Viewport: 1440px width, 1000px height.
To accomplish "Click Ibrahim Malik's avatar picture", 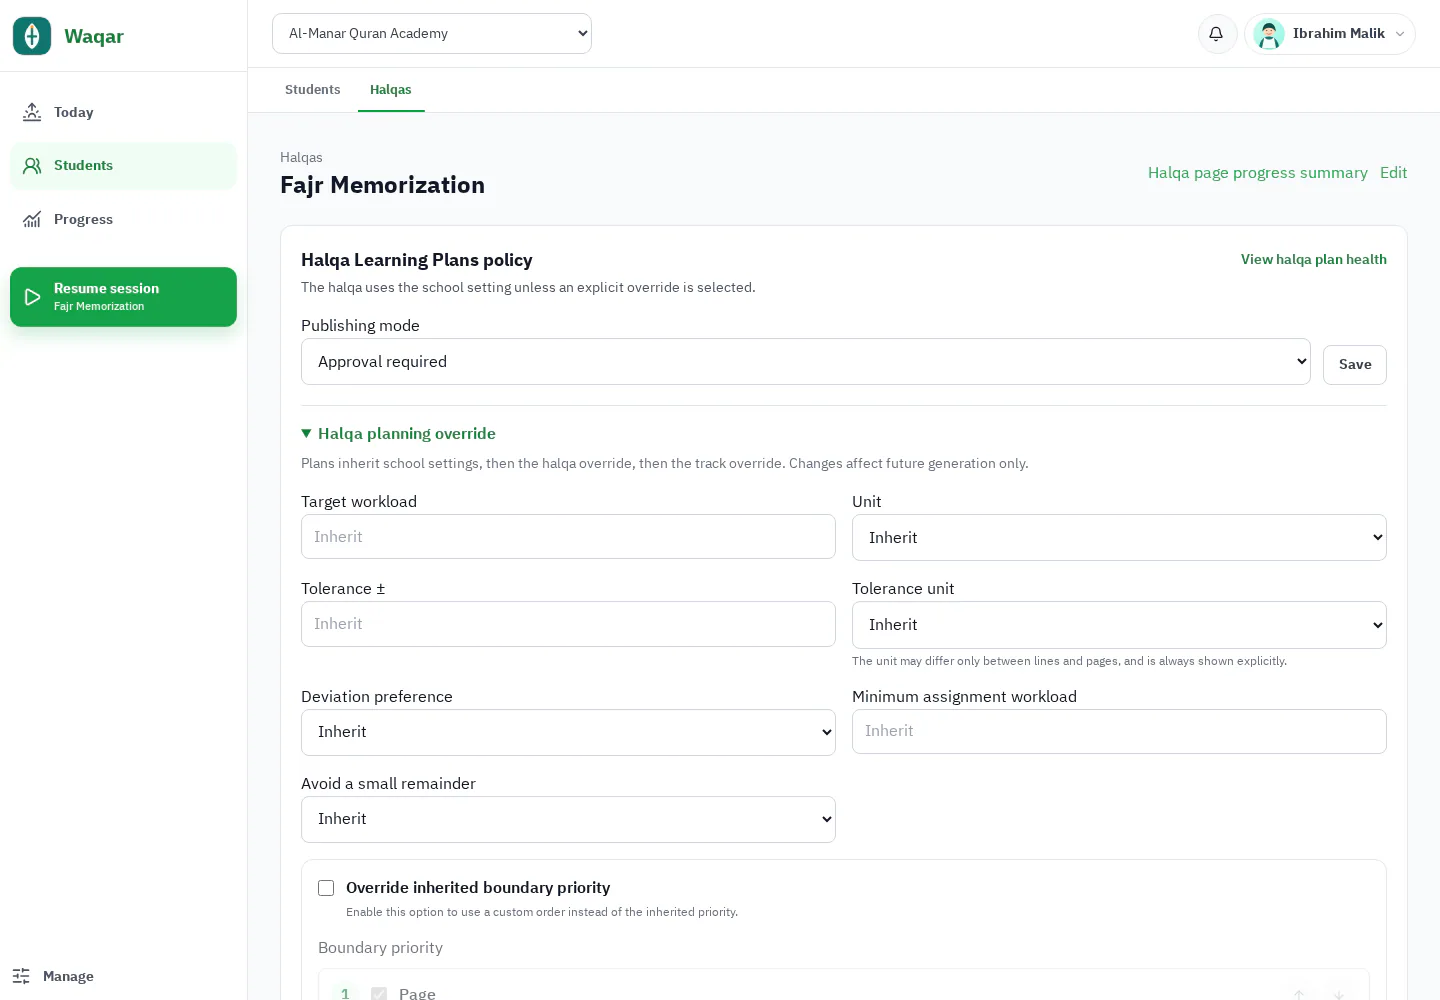I will click(x=1269, y=34).
